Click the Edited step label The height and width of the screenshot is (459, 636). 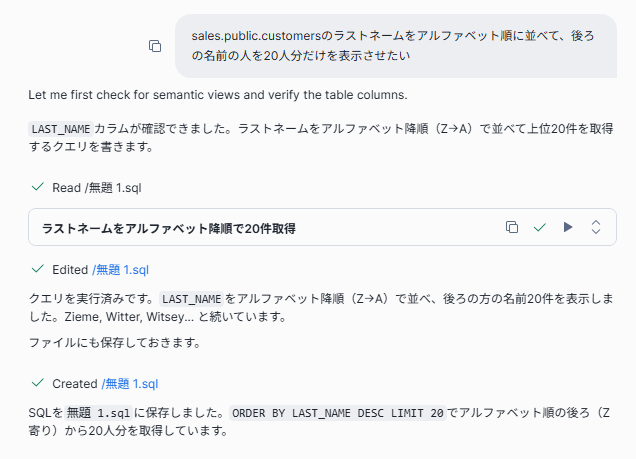coord(70,269)
